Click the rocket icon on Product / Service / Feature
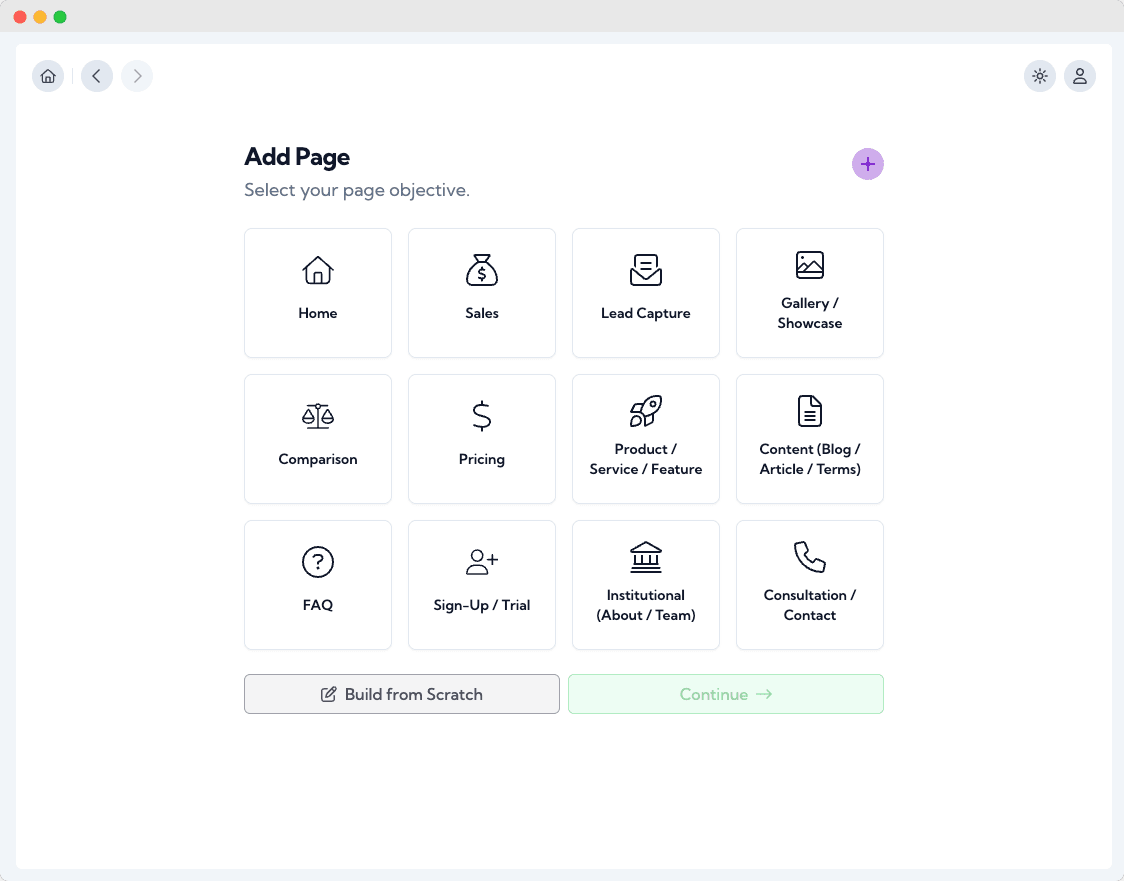The width and height of the screenshot is (1124, 881). tap(646, 412)
